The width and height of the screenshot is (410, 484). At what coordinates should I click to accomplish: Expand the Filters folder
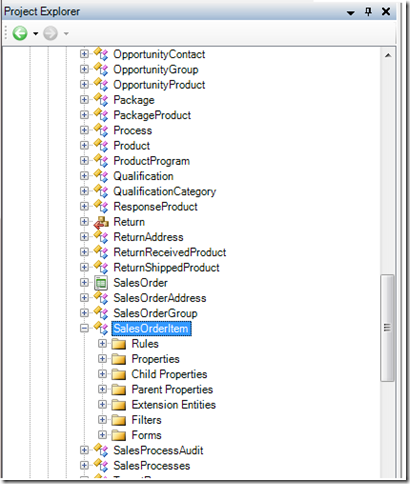102,420
